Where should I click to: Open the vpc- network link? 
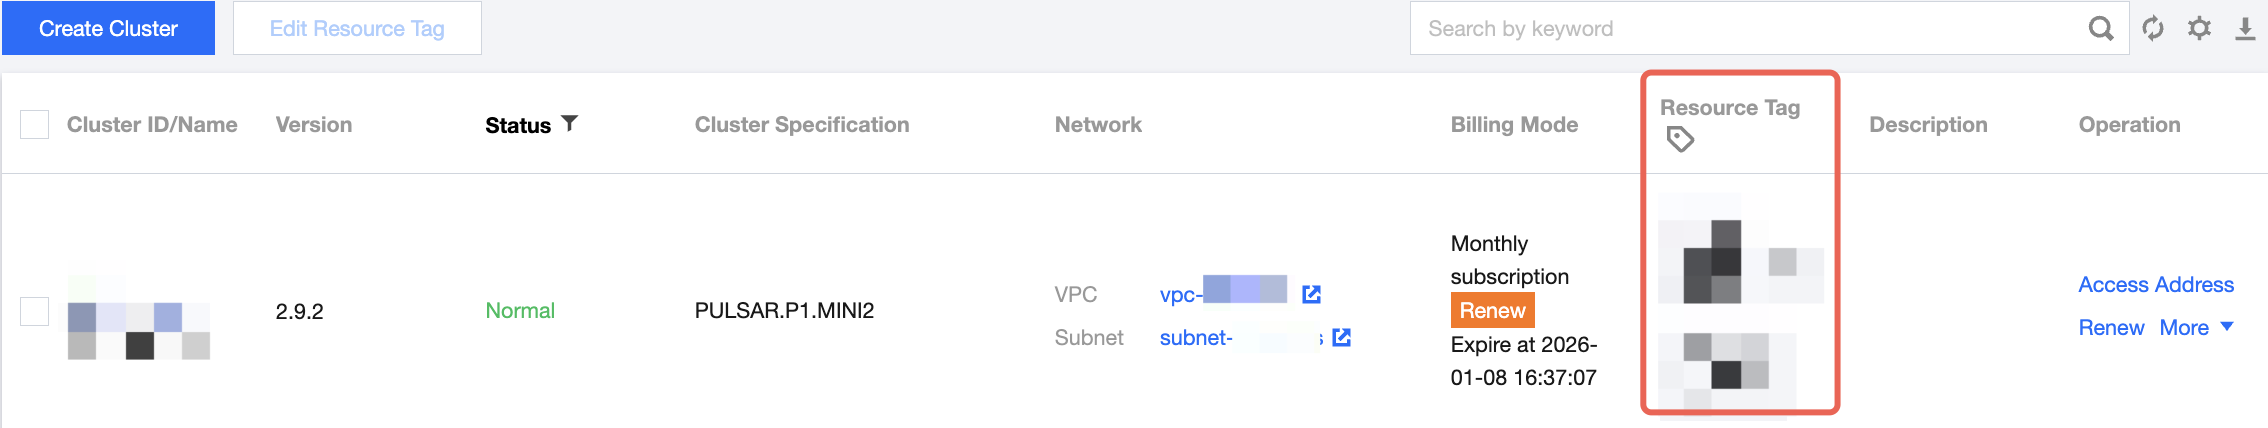tap(1222, 294)
